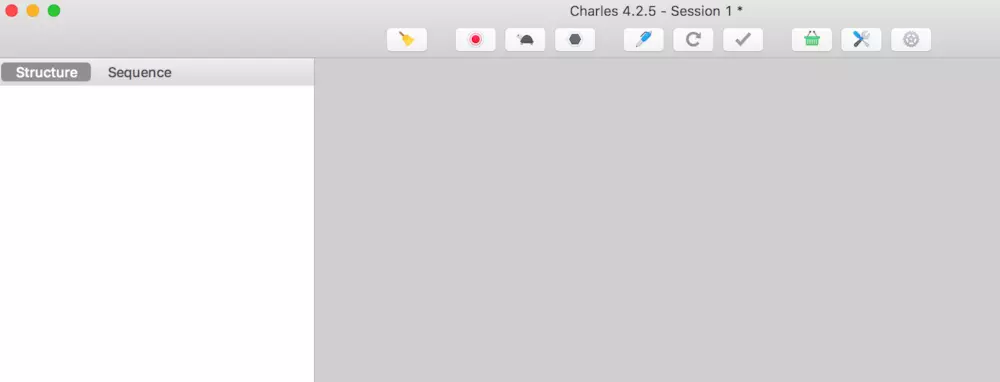
Task: Open Settings with the gear icon
Action: [911, 40]
